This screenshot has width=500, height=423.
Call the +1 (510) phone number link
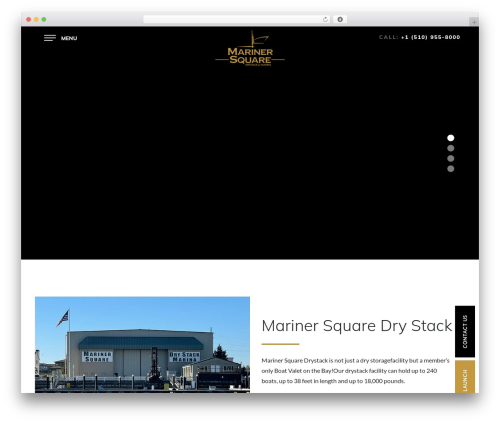(x=430, y=37)
